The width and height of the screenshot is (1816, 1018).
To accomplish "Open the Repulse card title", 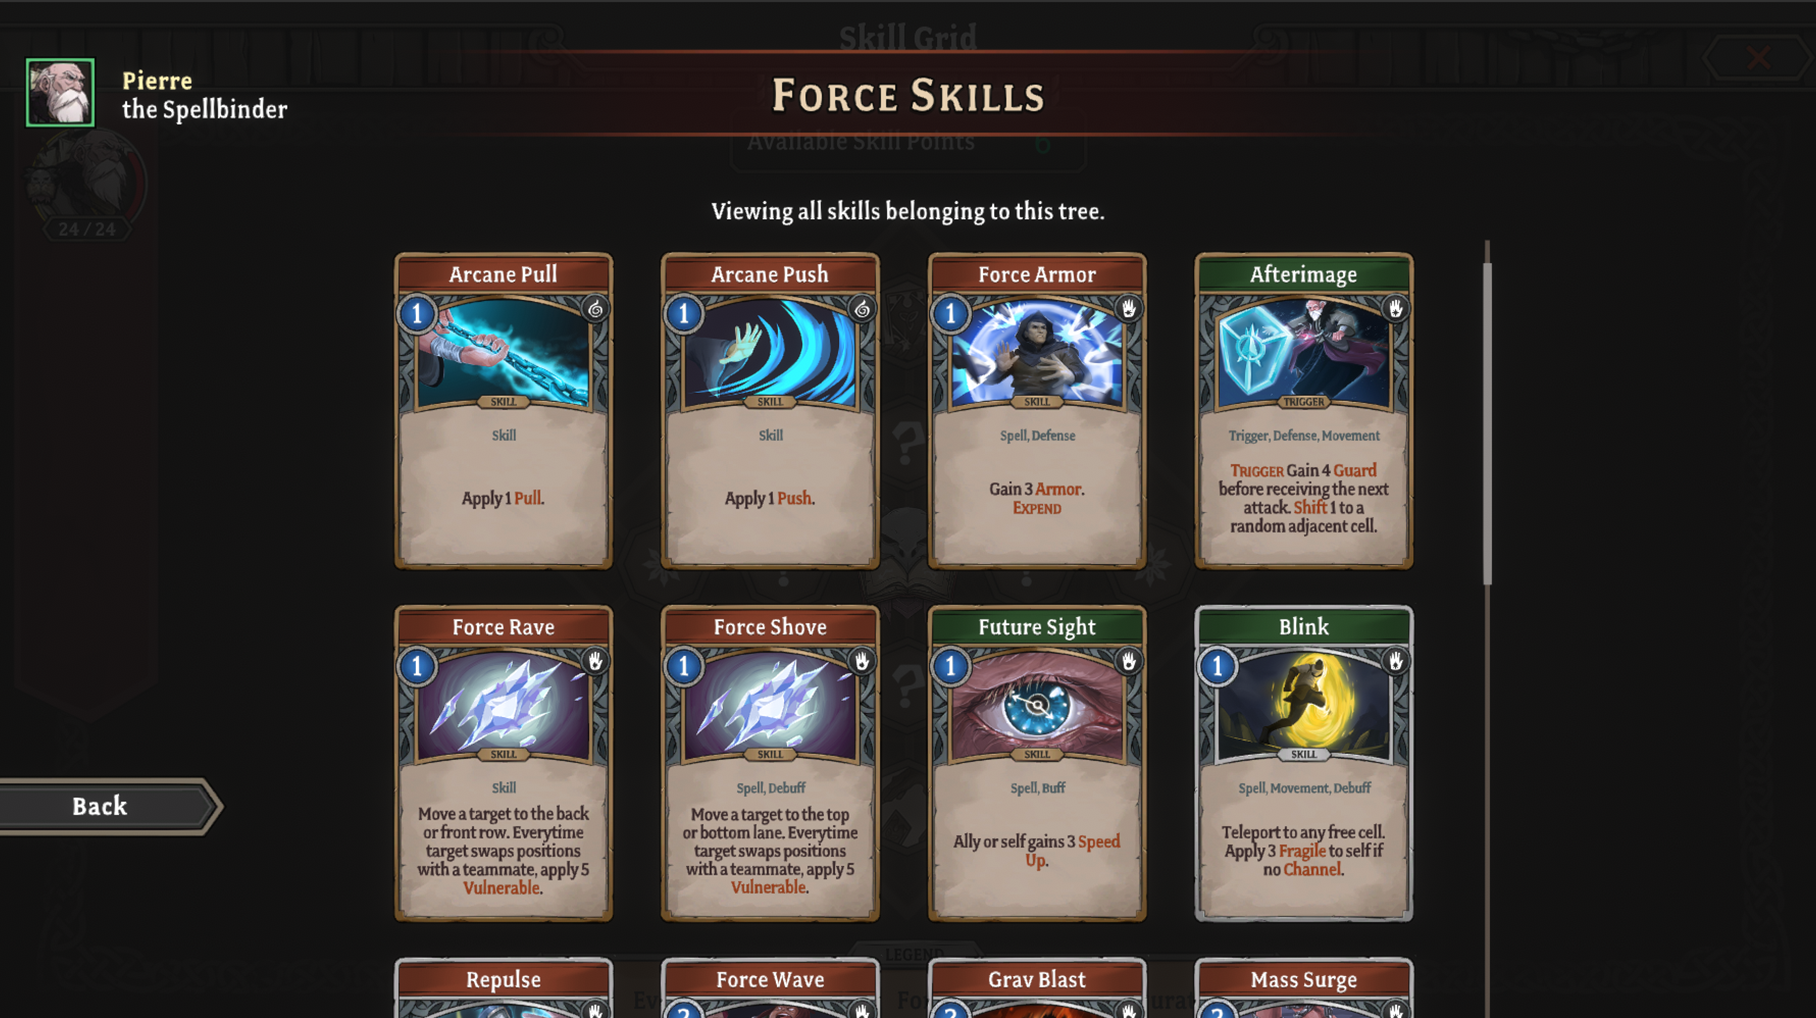I will (x=503, y=980).
